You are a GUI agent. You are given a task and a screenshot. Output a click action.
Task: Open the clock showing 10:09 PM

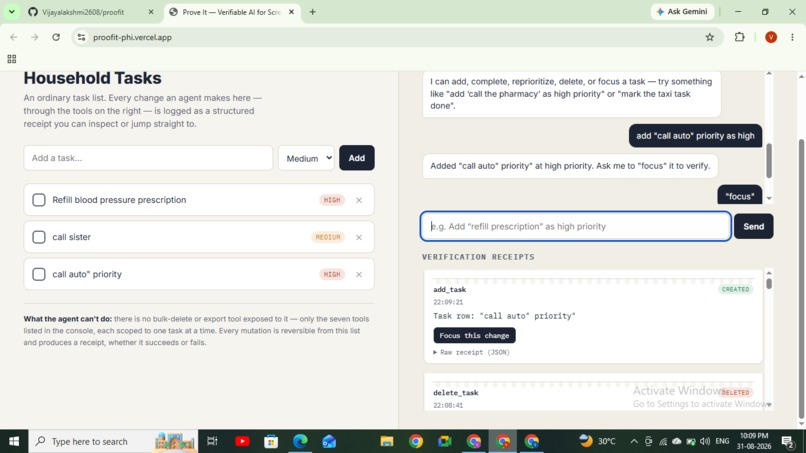point(755,441)
